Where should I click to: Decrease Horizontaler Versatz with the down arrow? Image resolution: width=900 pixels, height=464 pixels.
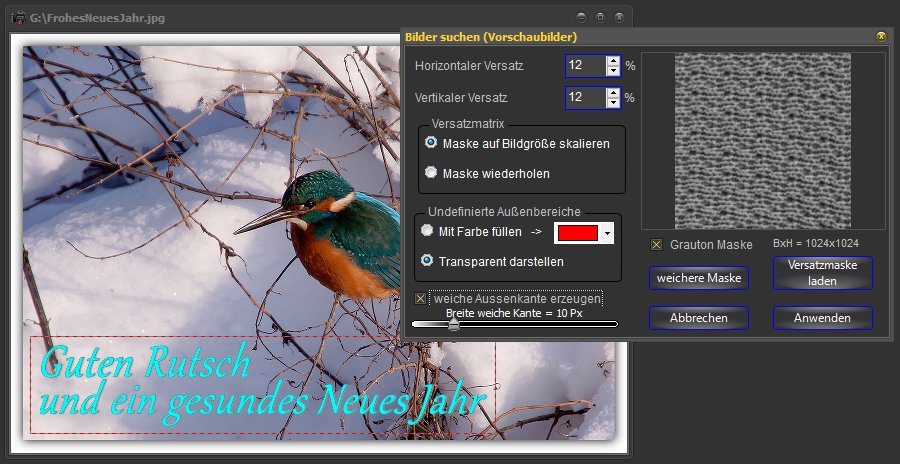pyautogui.click(x=614, y=71)
